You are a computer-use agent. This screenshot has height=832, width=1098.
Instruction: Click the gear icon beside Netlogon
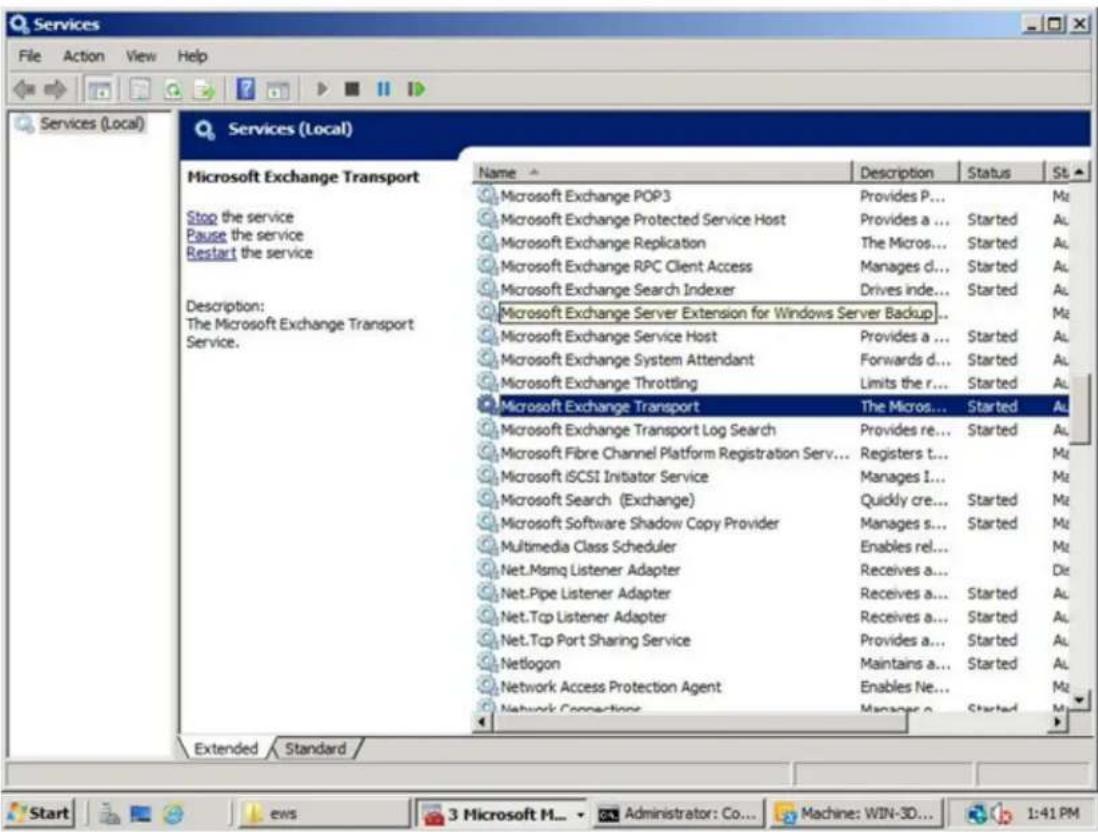[487, 663]
